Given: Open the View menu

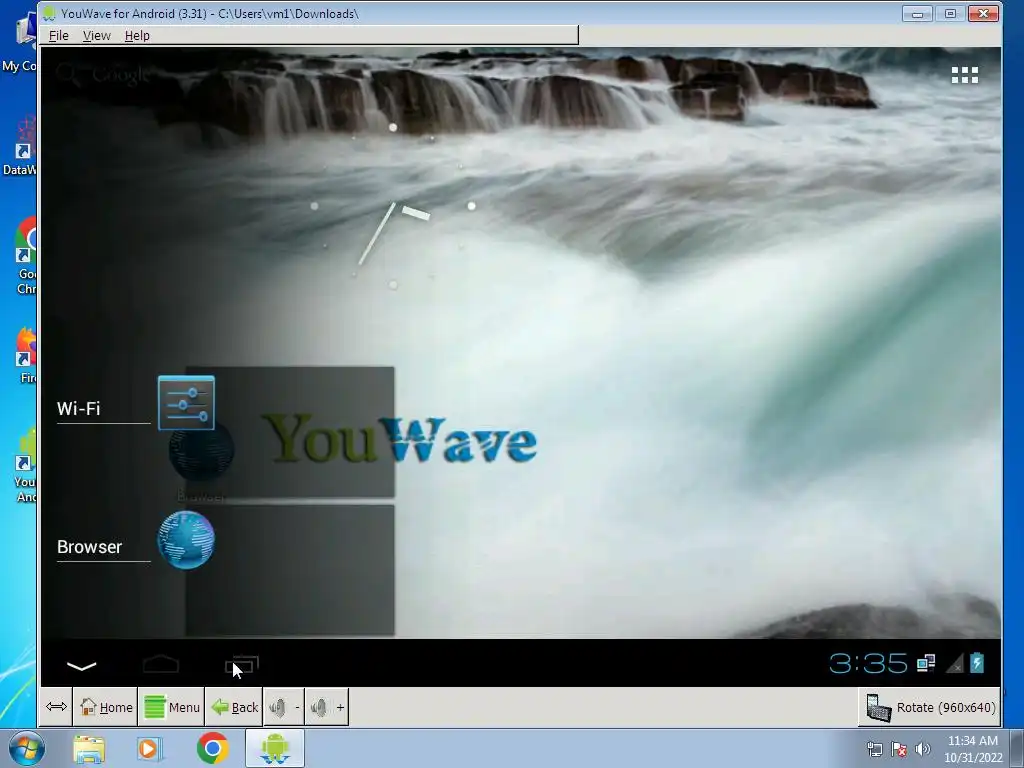Looking at the screenshot, I should [97, 35].
